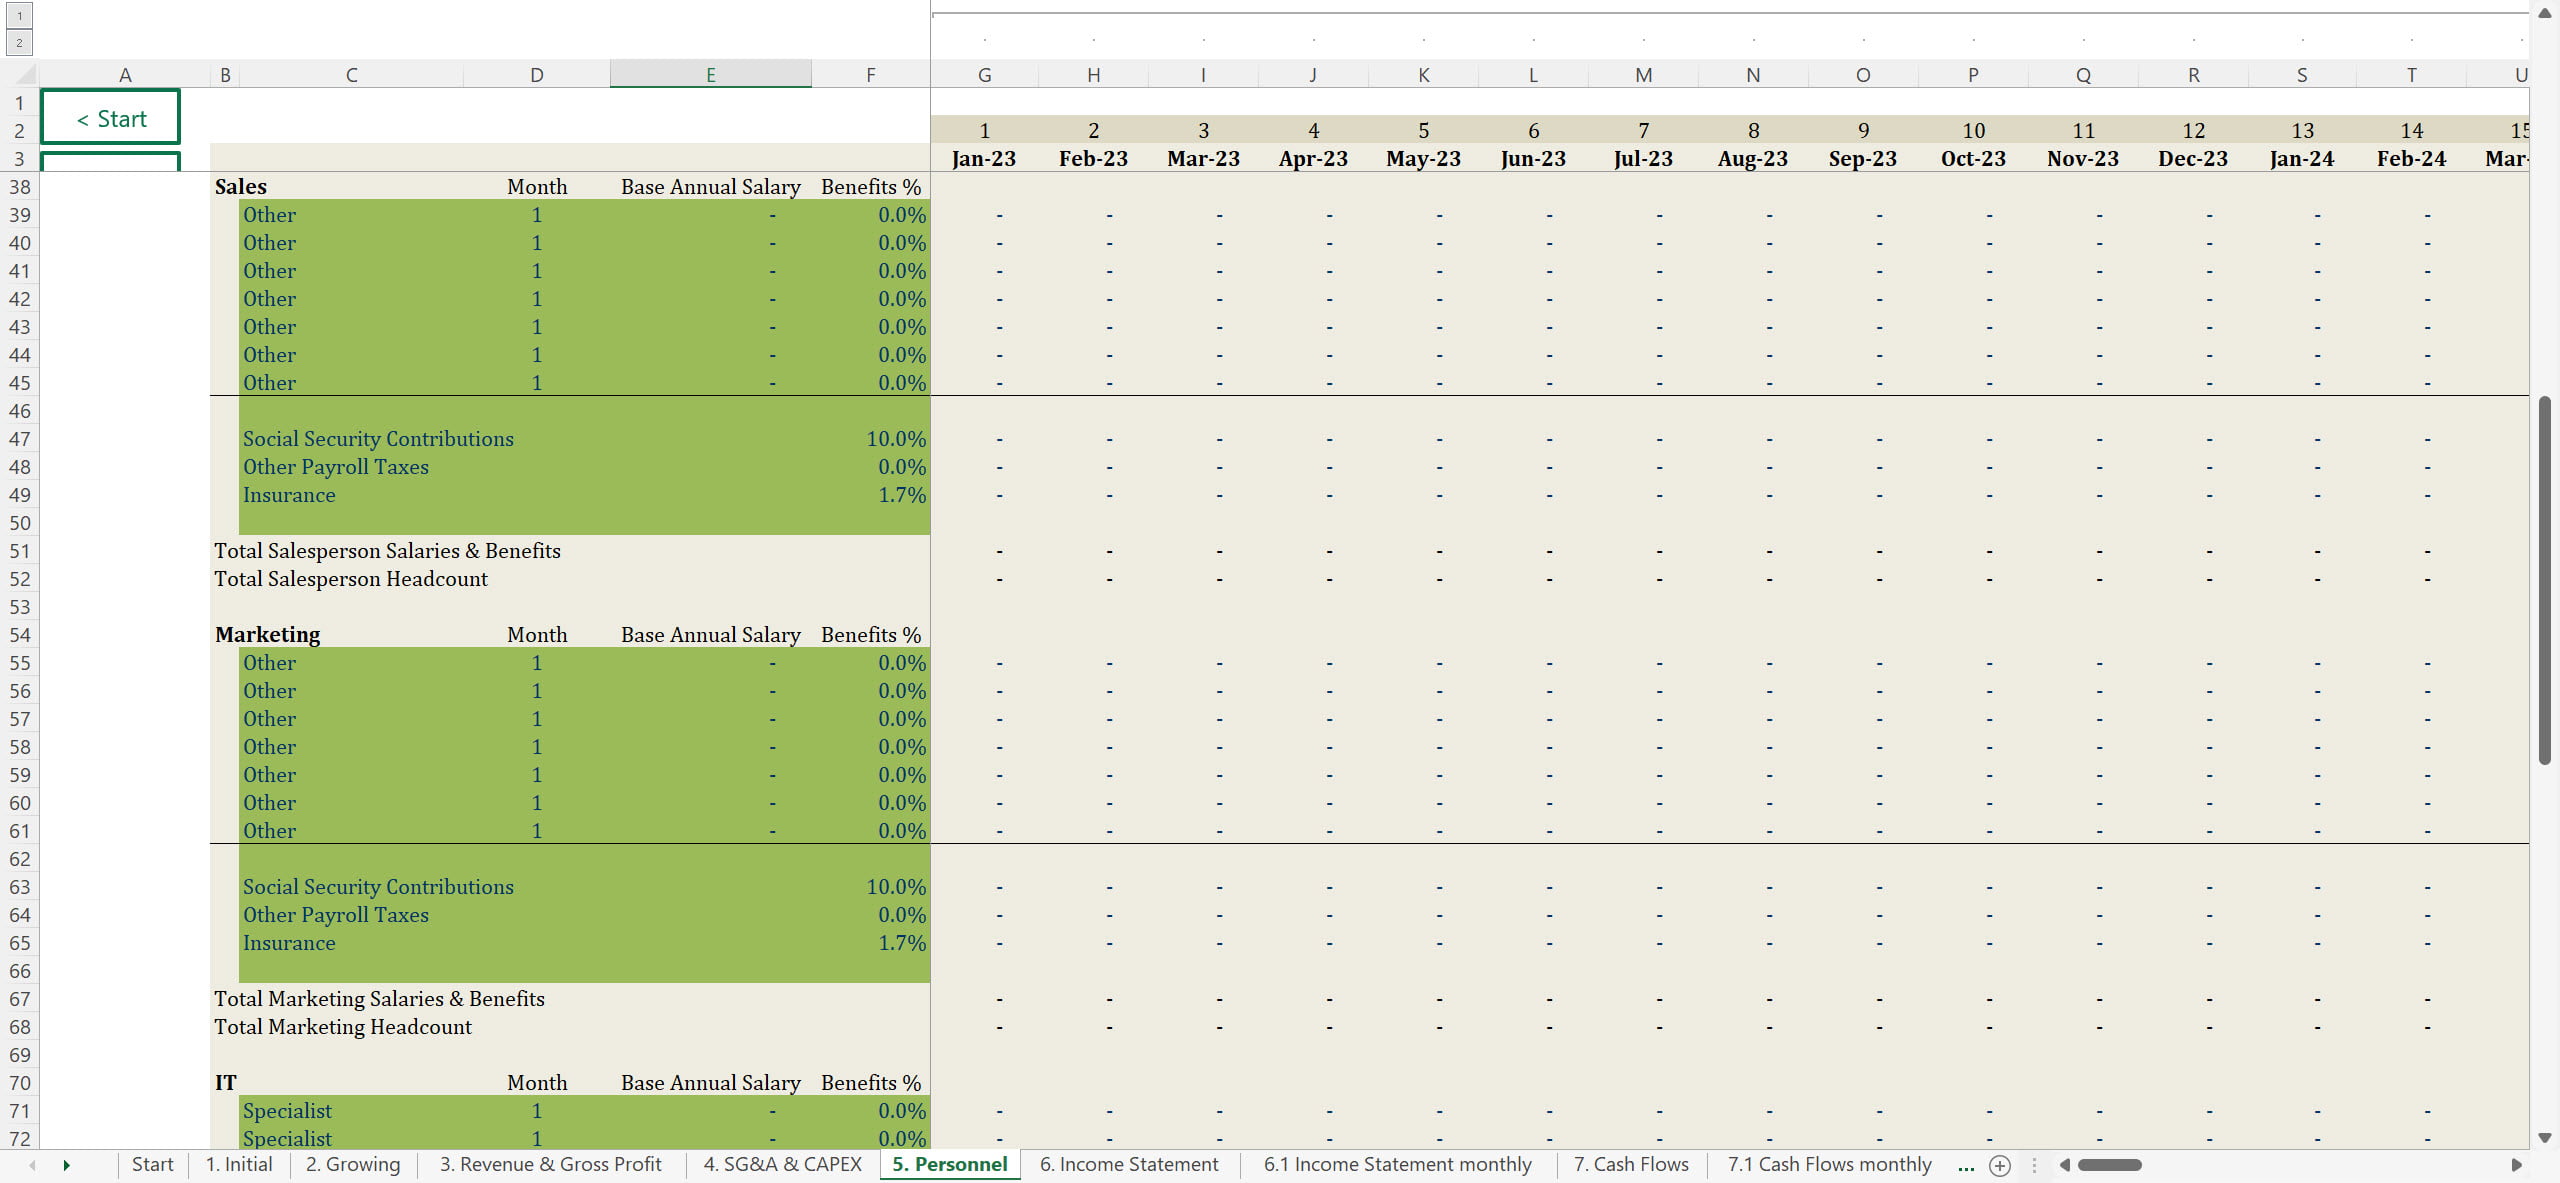Screen dimensions: 2560x1183
Task: Select row 54 header
Action: [19, 635]
